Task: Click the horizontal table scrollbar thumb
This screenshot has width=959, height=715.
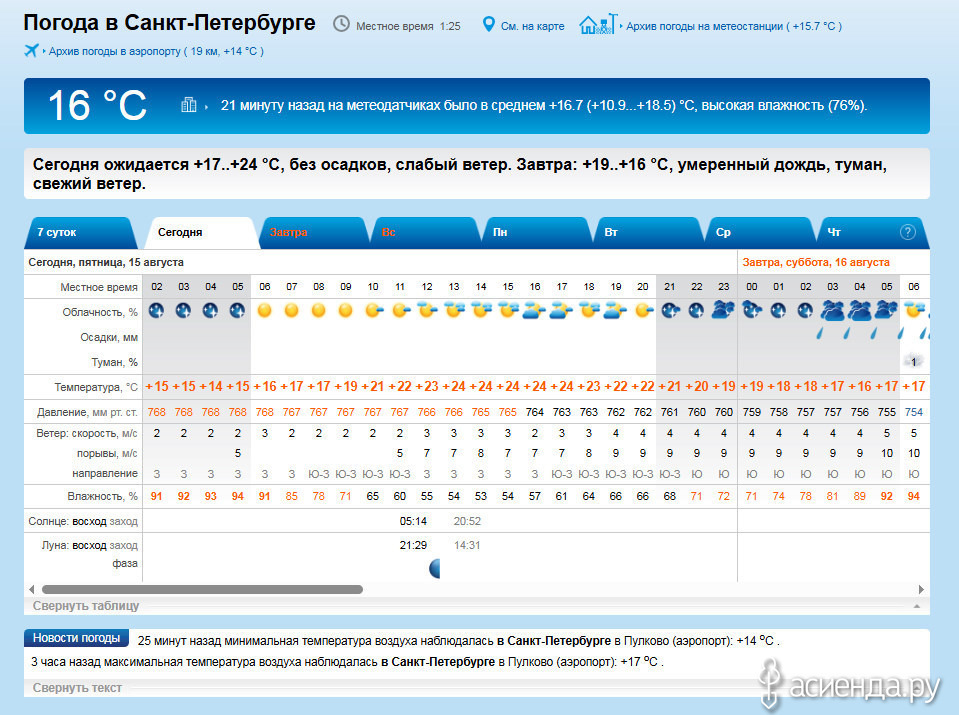Action: pyautogui.click(x=202, y=590)
